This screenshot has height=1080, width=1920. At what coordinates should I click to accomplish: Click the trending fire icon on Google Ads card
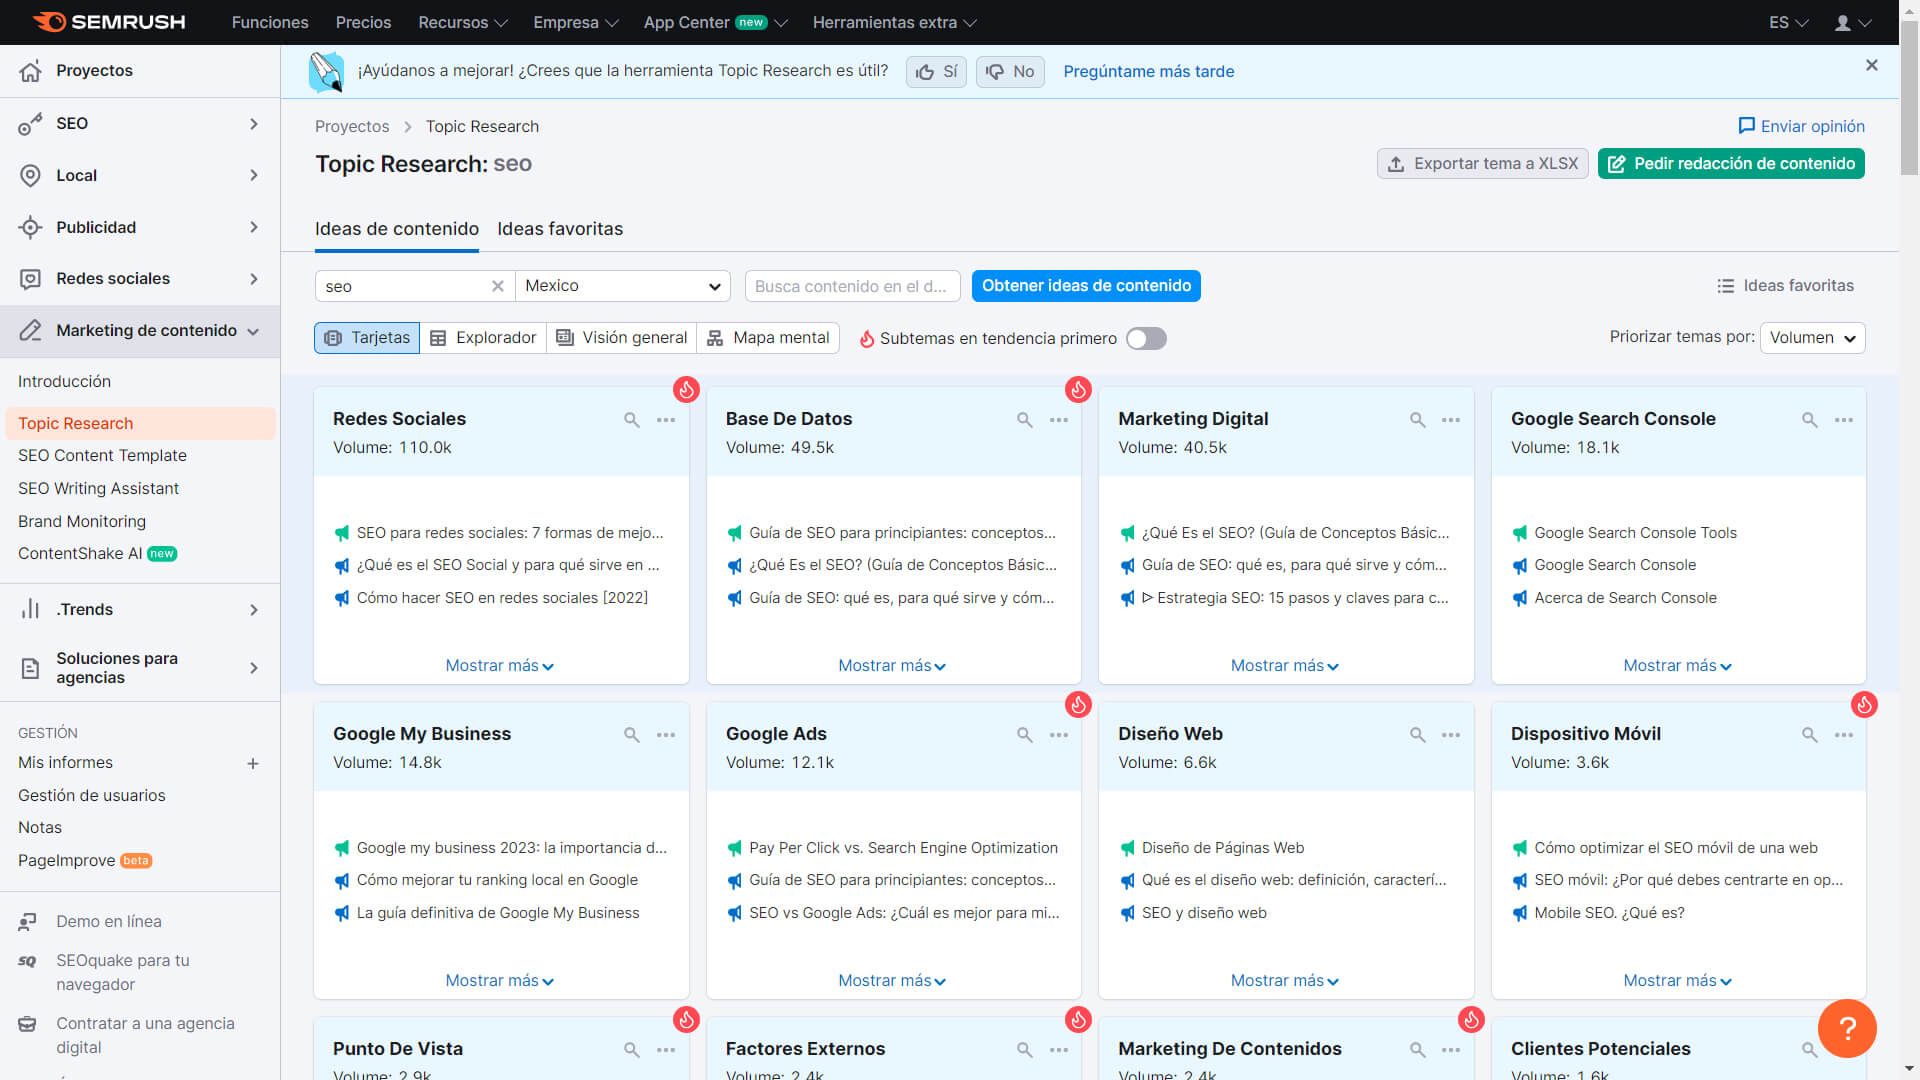click(1079, 704)
